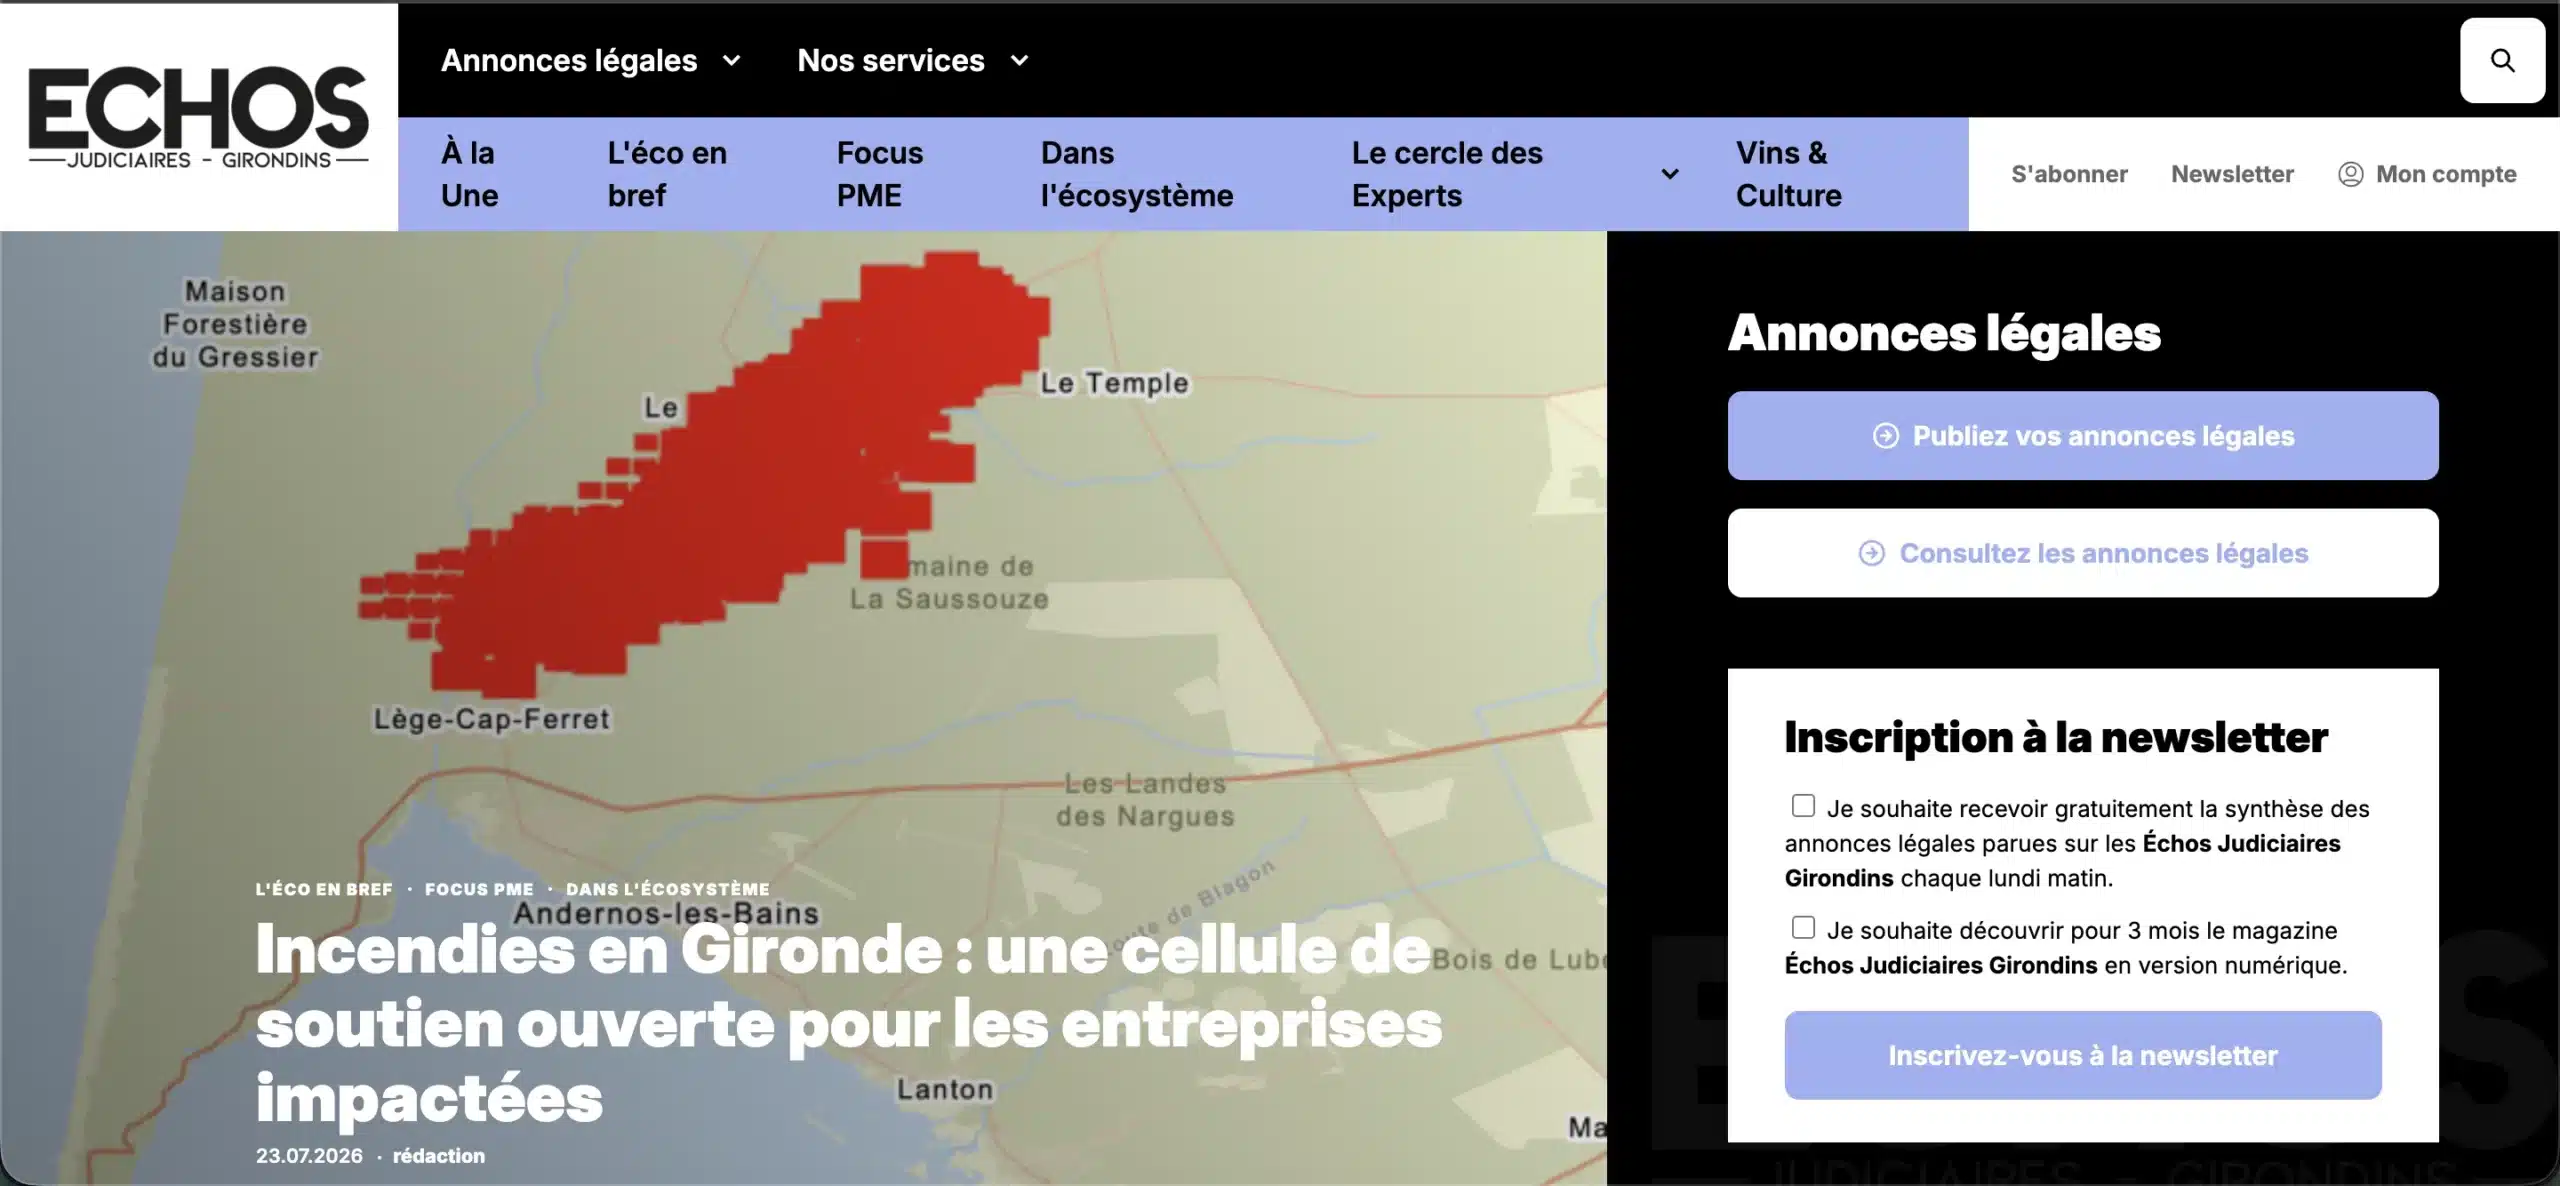Check the 3-month digital magazine trial box
The height and width of the screenshot is (1186, 2560).
click(x=1803, y=928)
